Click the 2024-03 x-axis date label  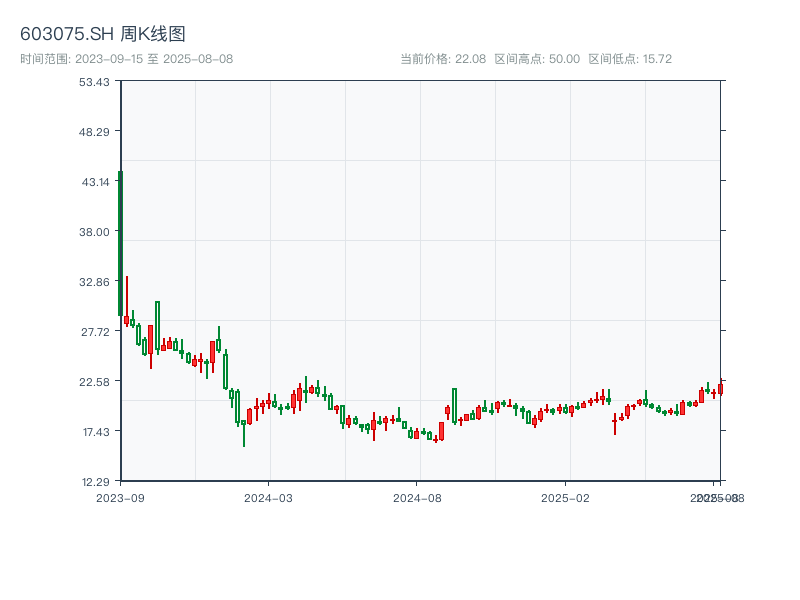point(269,497)
